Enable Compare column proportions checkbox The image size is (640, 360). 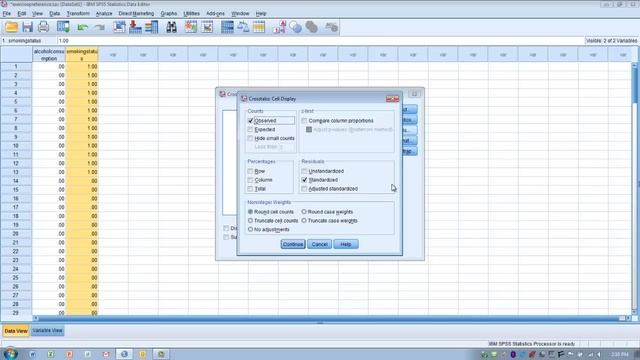(x=304, y=121)
